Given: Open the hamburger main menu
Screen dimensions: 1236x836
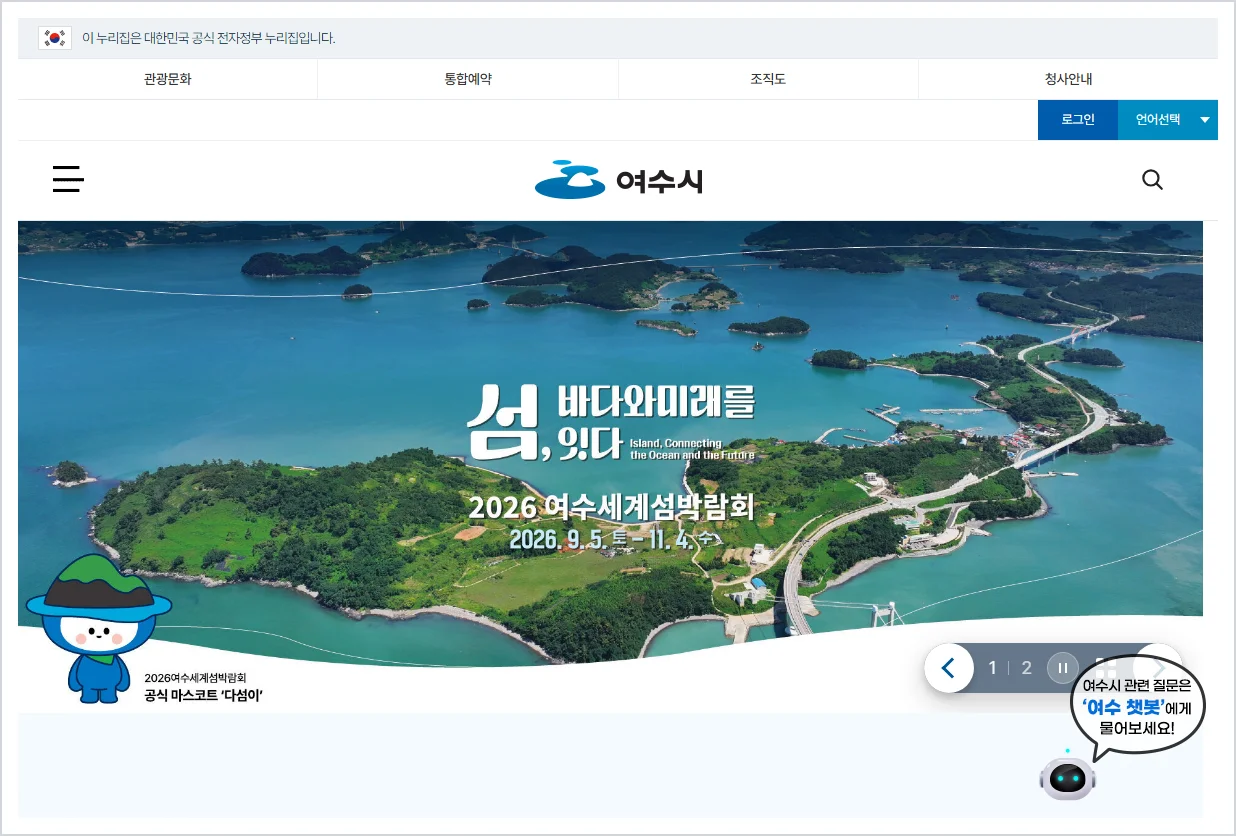Looking at the screenshot, I should [68, 180].
